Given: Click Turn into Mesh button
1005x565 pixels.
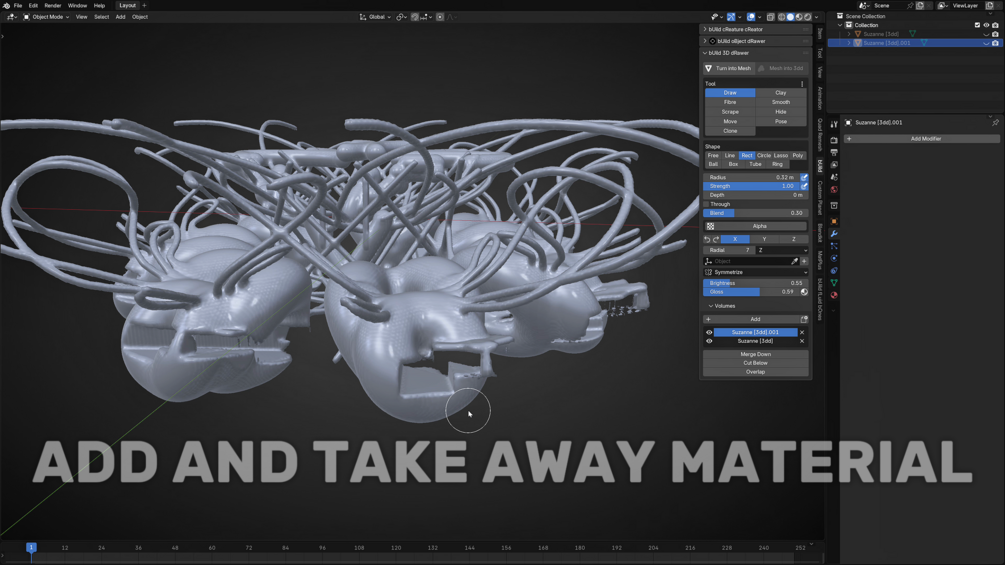Looking at the screenshot, I should tap(729, 69).
